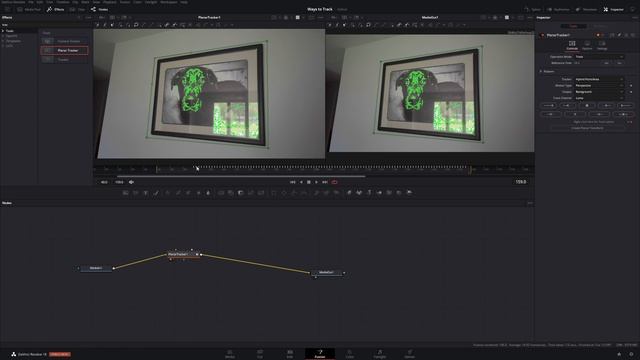
Task: Open the Edit page tab
Action: pos(290,354)
